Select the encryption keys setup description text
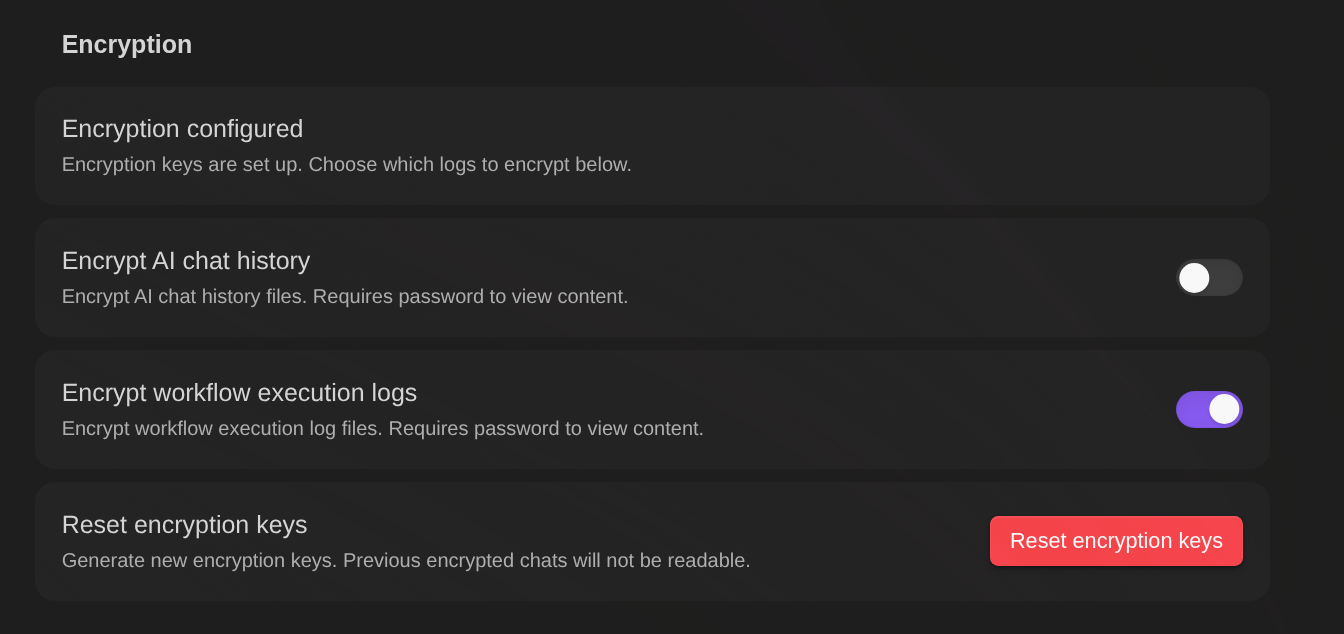This screenshot has height=634, width=1344. click(x=347, y=164)
